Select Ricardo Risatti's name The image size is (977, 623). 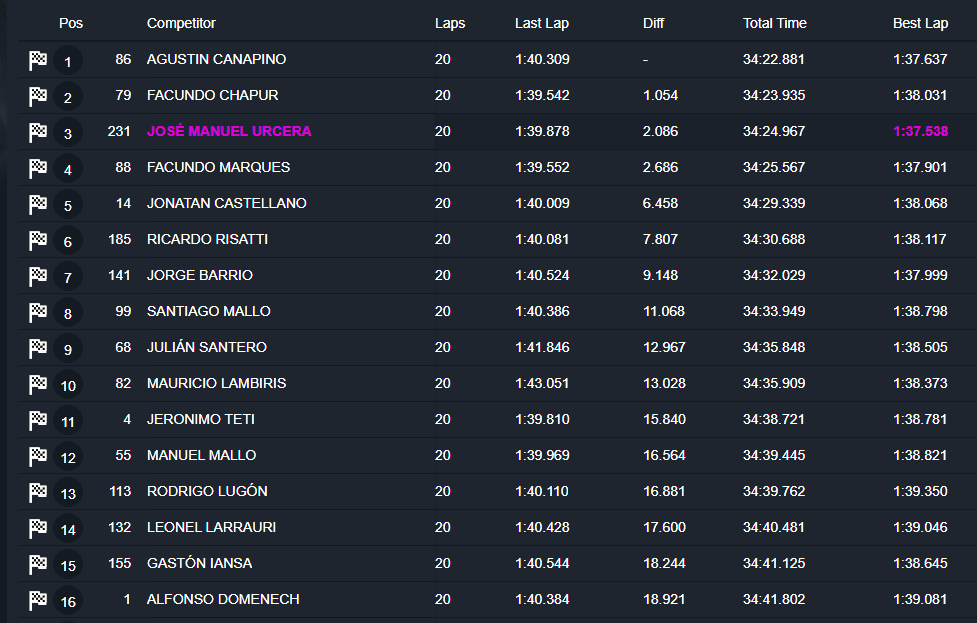(x=207, y=239)
